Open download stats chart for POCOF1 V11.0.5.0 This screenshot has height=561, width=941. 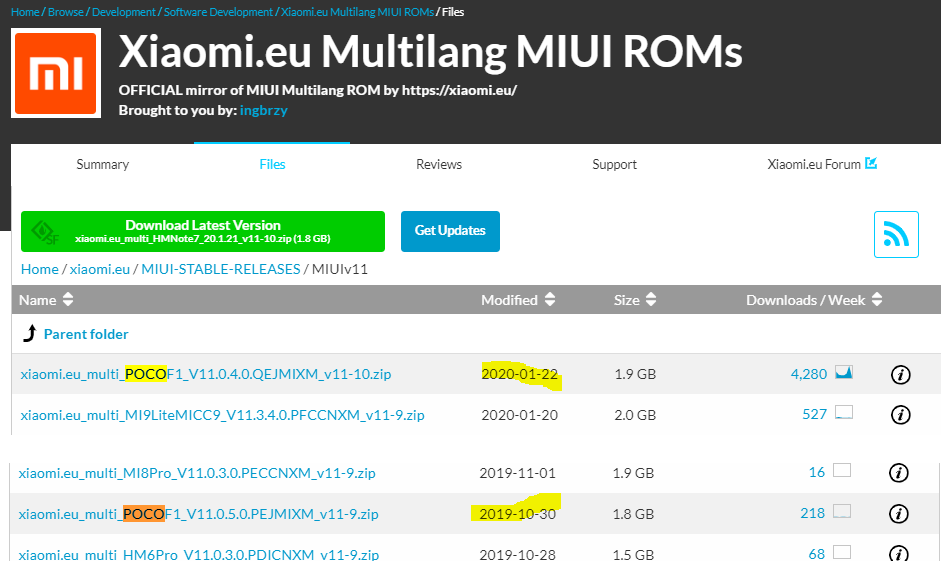[842, 511]
